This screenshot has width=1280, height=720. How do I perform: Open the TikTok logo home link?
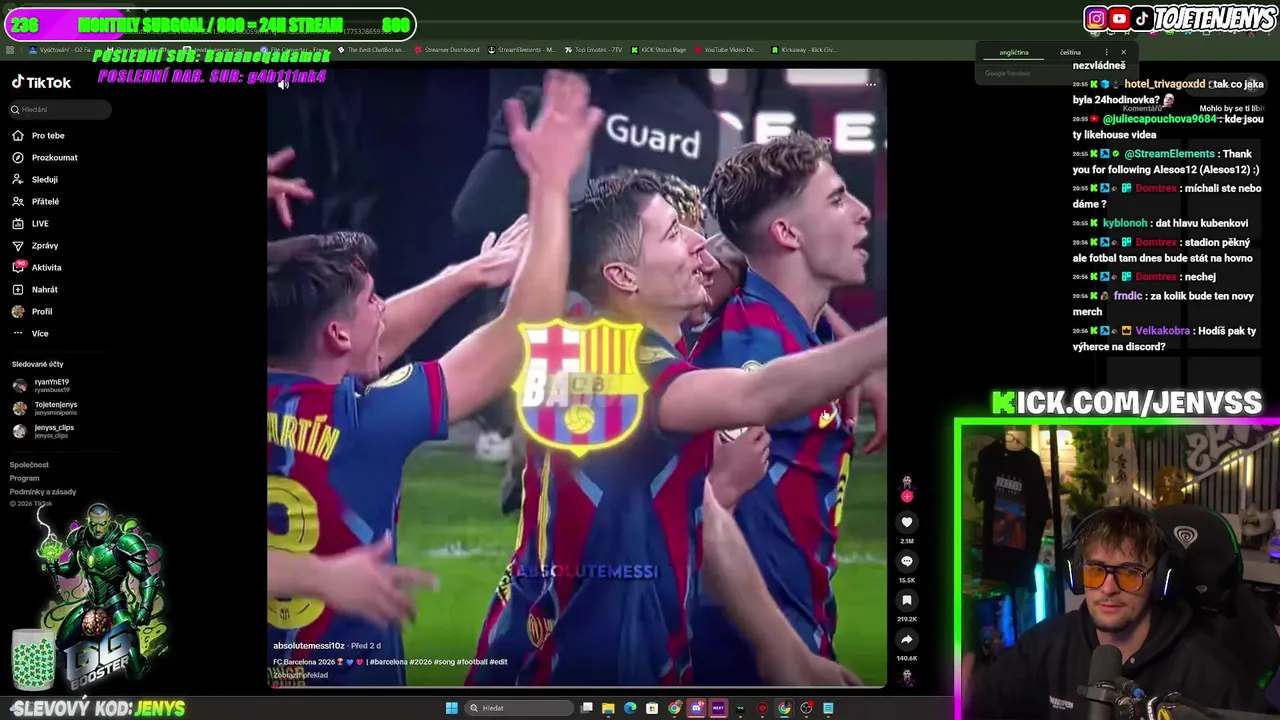pos(41,83)
